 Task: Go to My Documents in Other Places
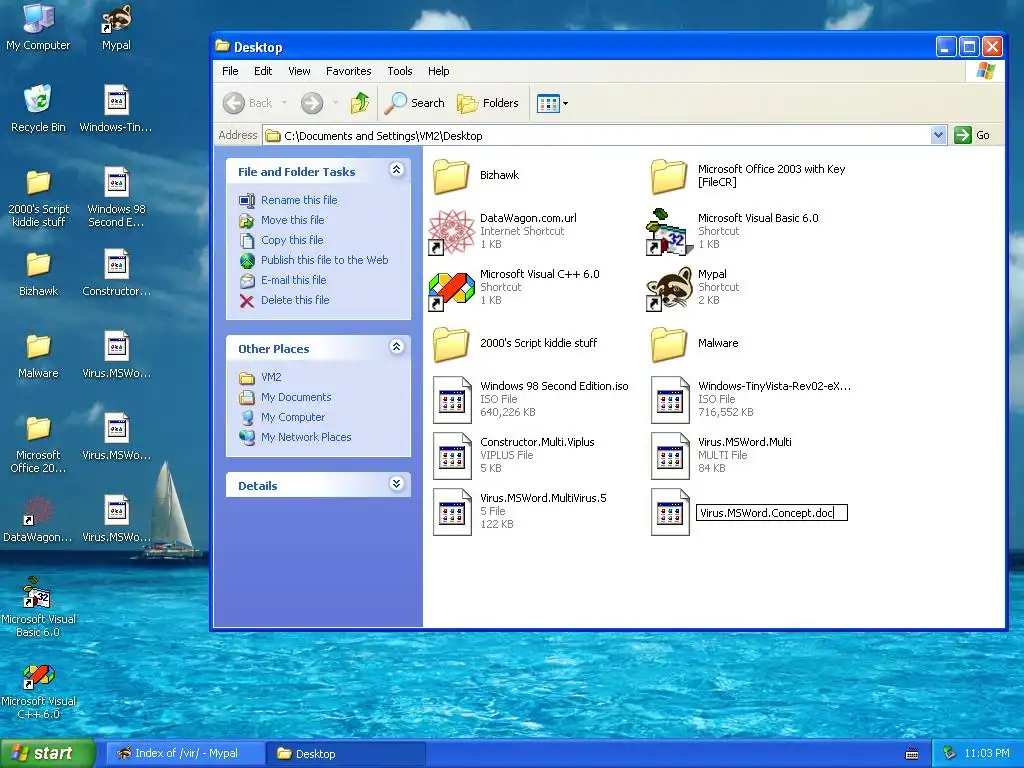(296, 397)
